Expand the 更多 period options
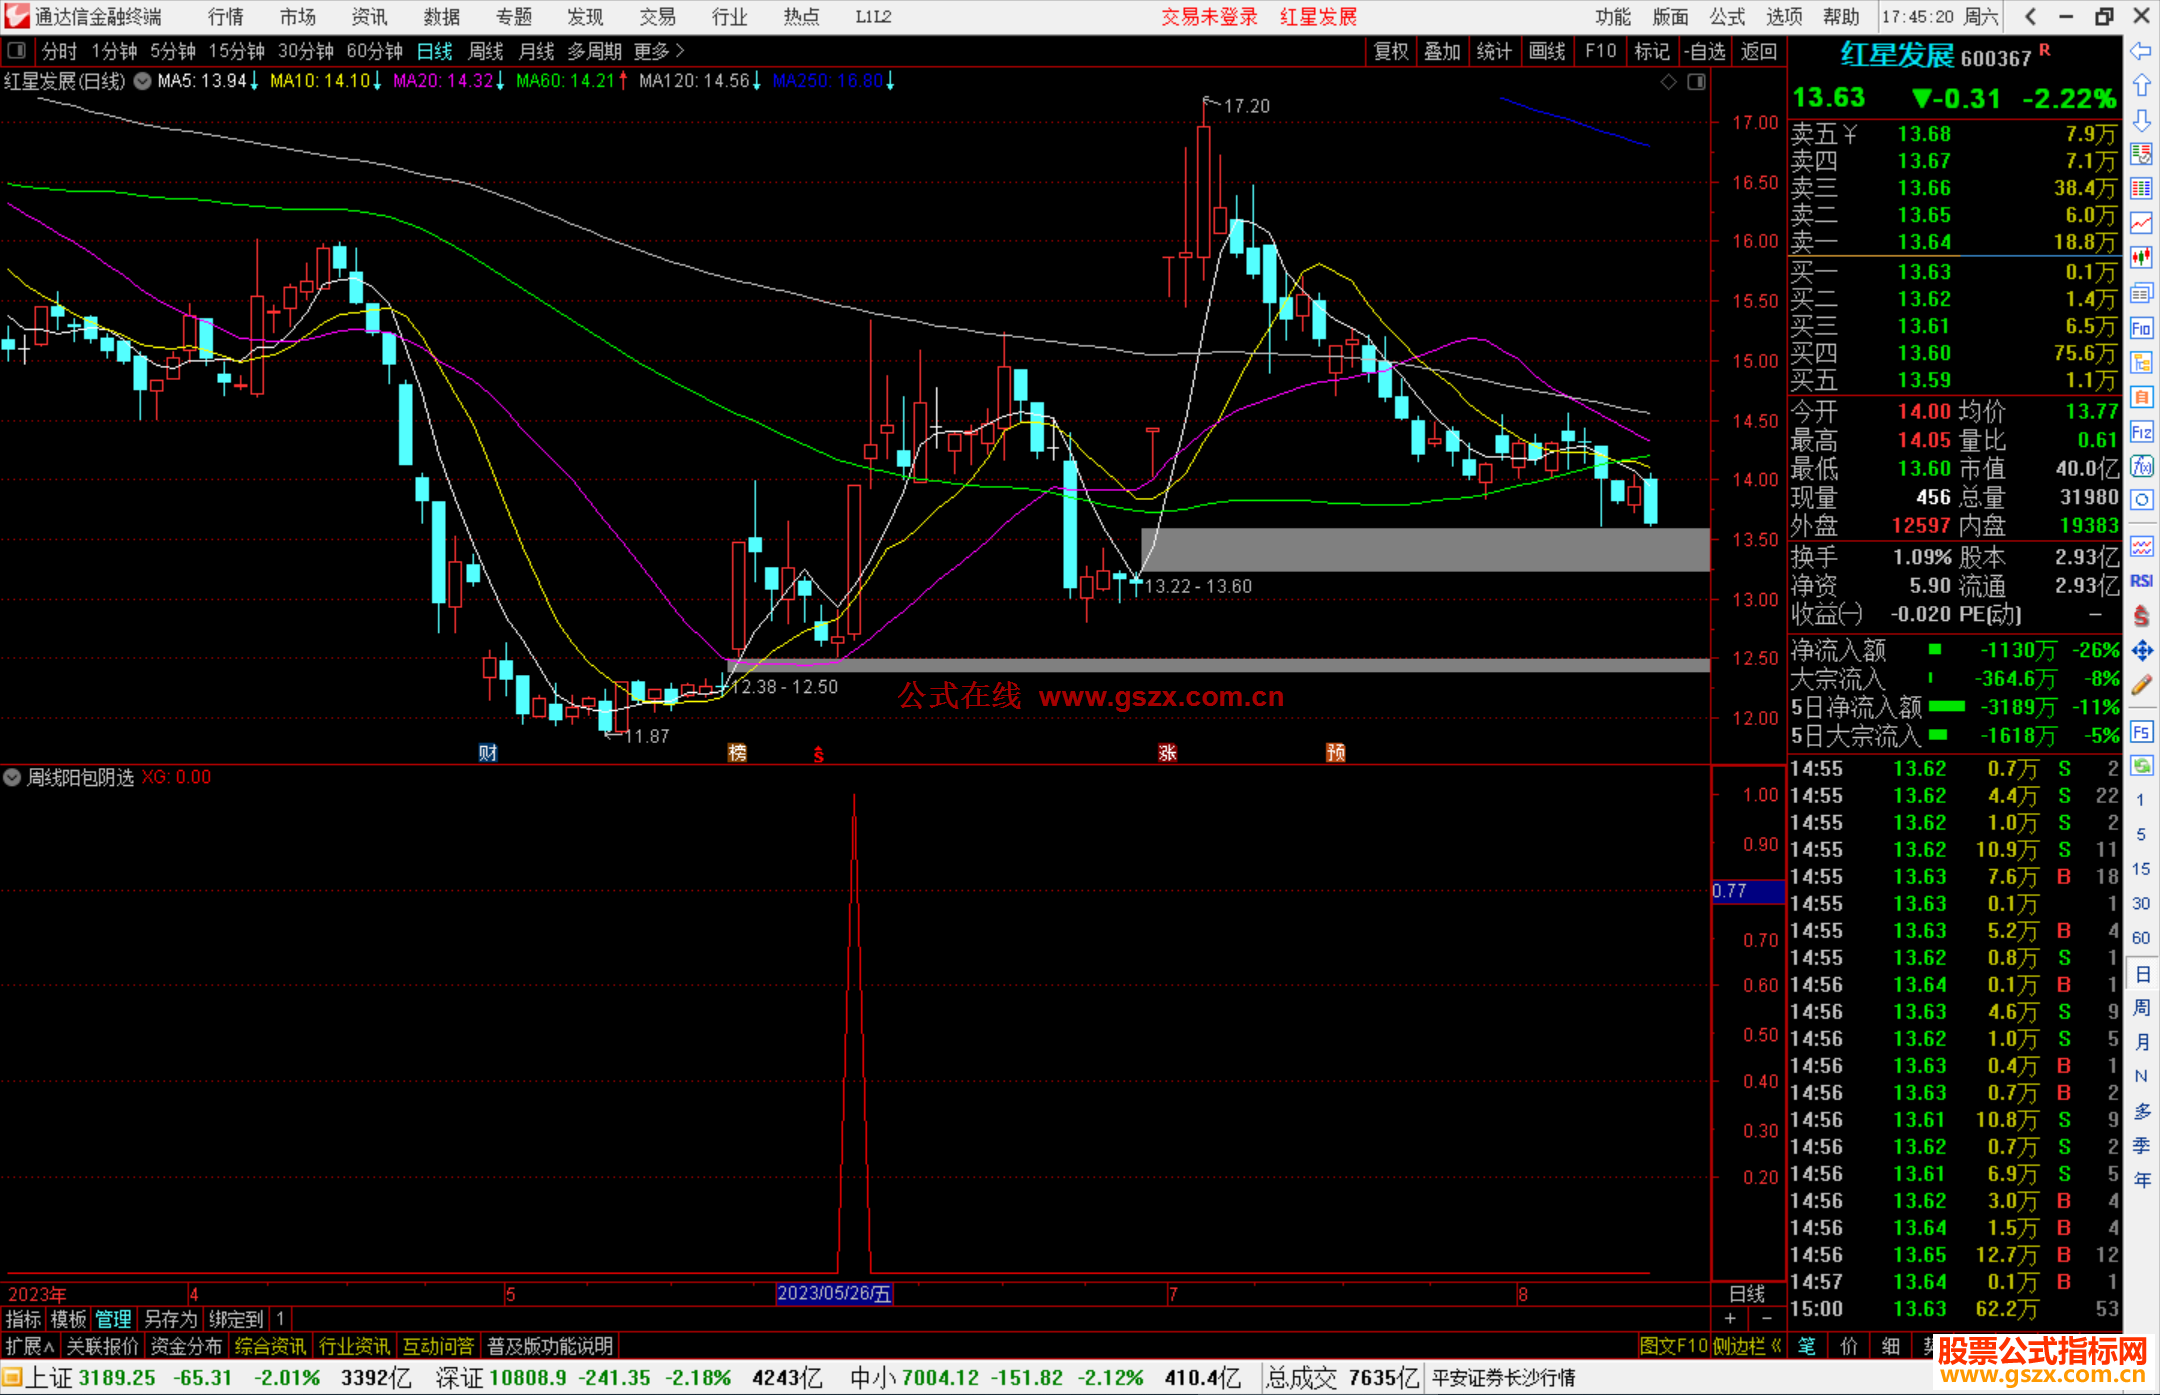Image resolution: width=2160 pixels, height=1395 pixels. (659, 51)
